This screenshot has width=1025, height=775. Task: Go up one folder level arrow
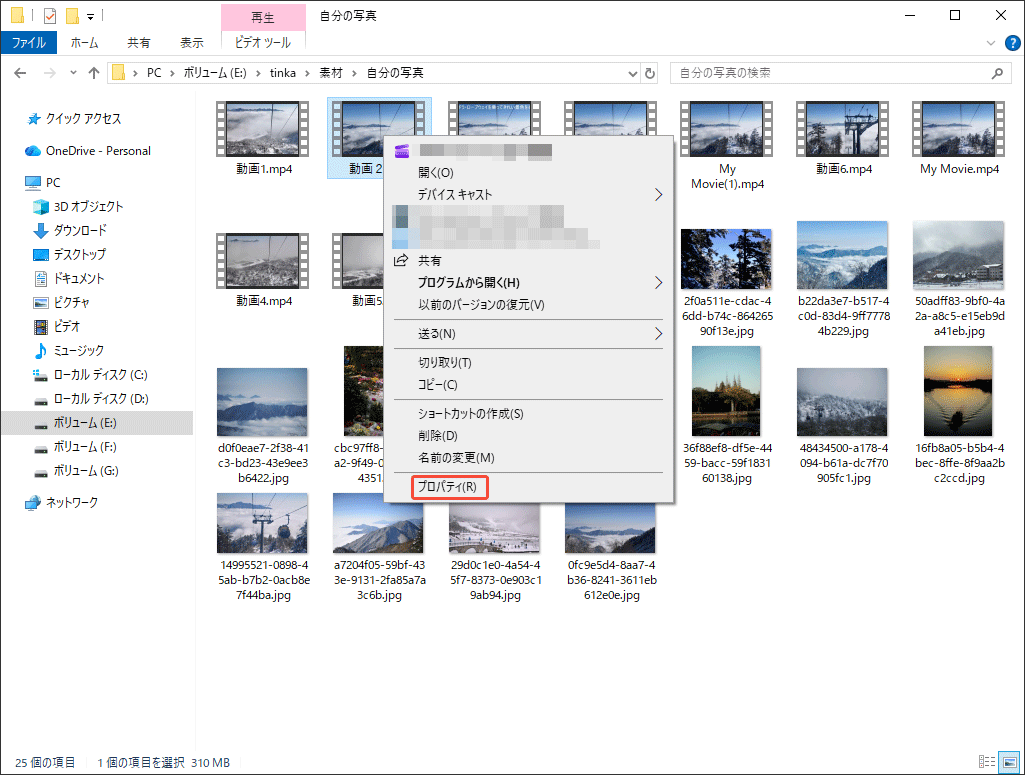(94, 73)
